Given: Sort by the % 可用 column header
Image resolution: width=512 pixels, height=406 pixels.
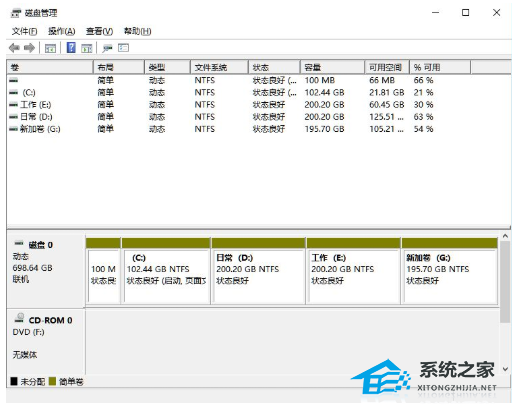Looking at the screenshot, I should pyautogui.click(x=440, y=67).
